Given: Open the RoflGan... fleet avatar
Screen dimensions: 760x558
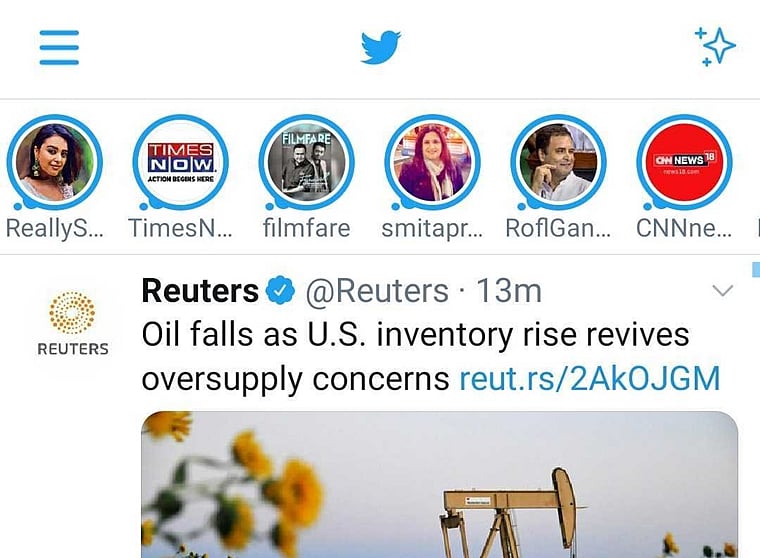Looking at the screenshot, I should click(559, 163).
